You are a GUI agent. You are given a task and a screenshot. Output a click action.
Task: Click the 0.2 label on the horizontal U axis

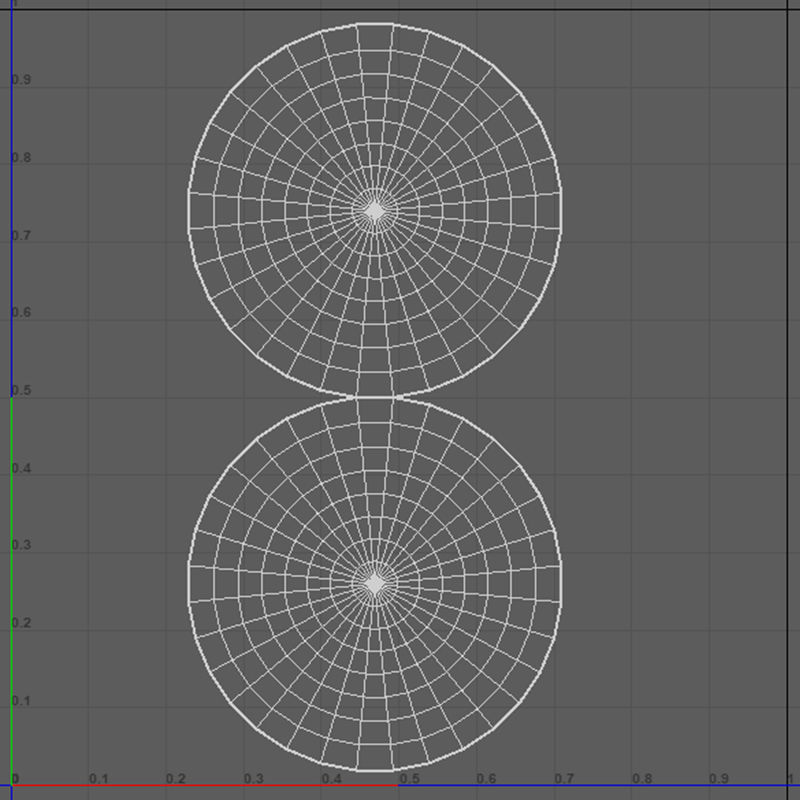(x=176, y=779)
